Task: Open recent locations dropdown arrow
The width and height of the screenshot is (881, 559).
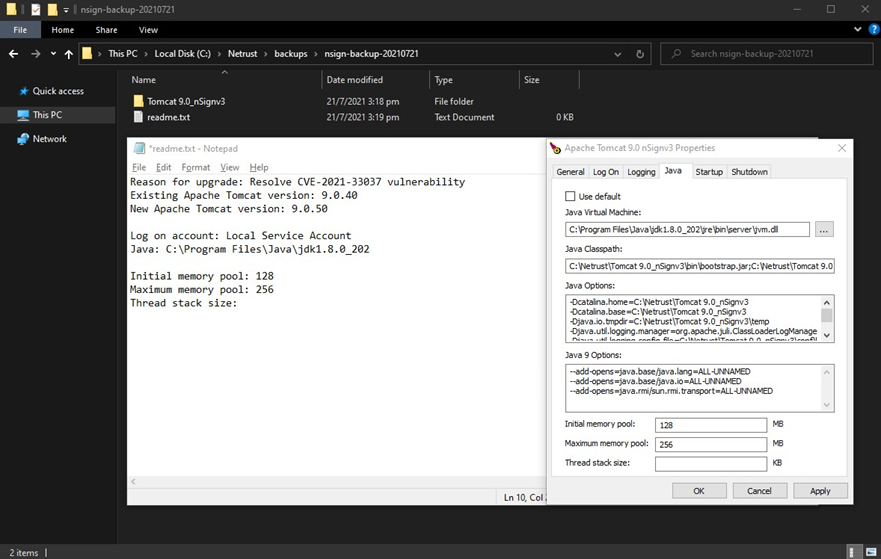Action: (x=53, y=54)
